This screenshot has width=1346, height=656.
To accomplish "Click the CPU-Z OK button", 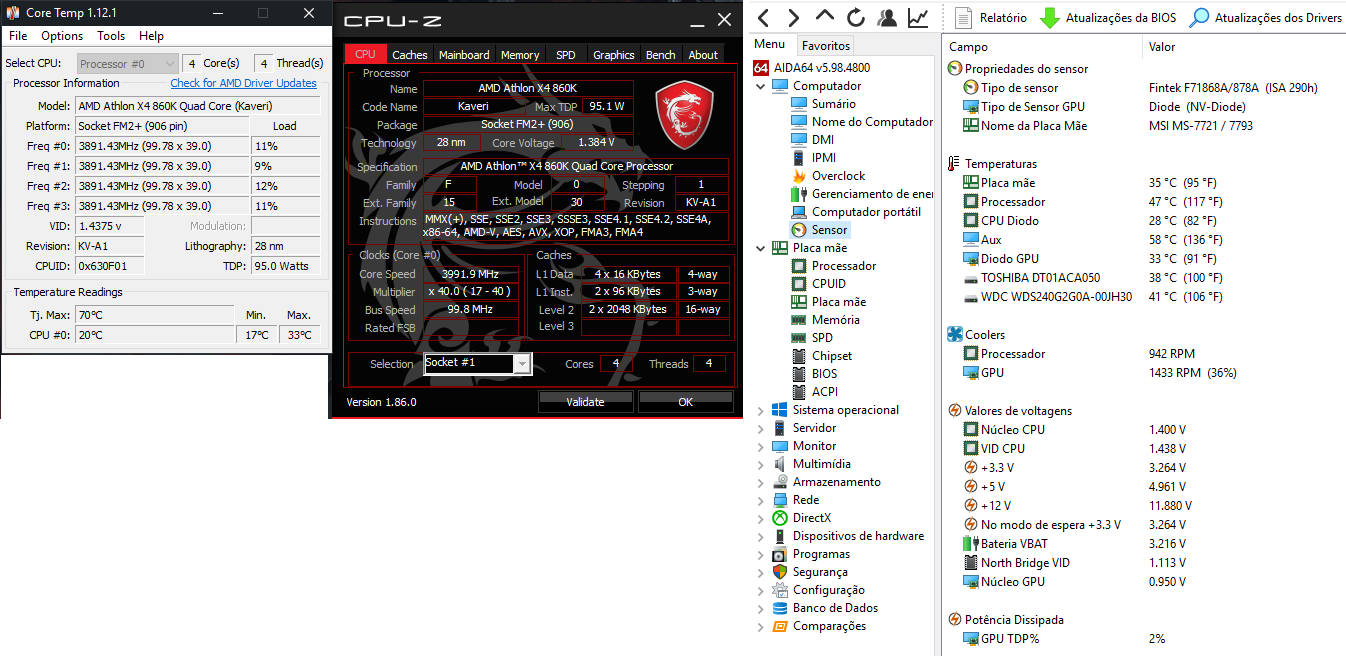I will point(685,402).
